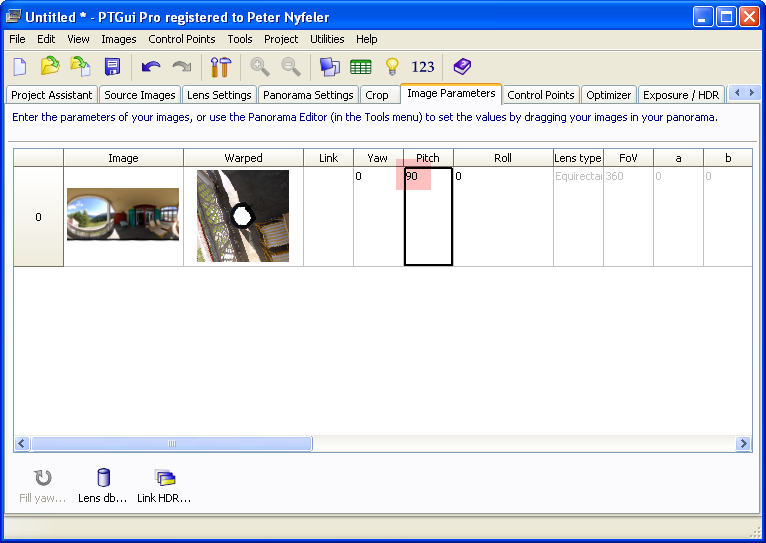Click the Lens database button
This screenshot has height=543, width=766.
[x=104, y=485]
